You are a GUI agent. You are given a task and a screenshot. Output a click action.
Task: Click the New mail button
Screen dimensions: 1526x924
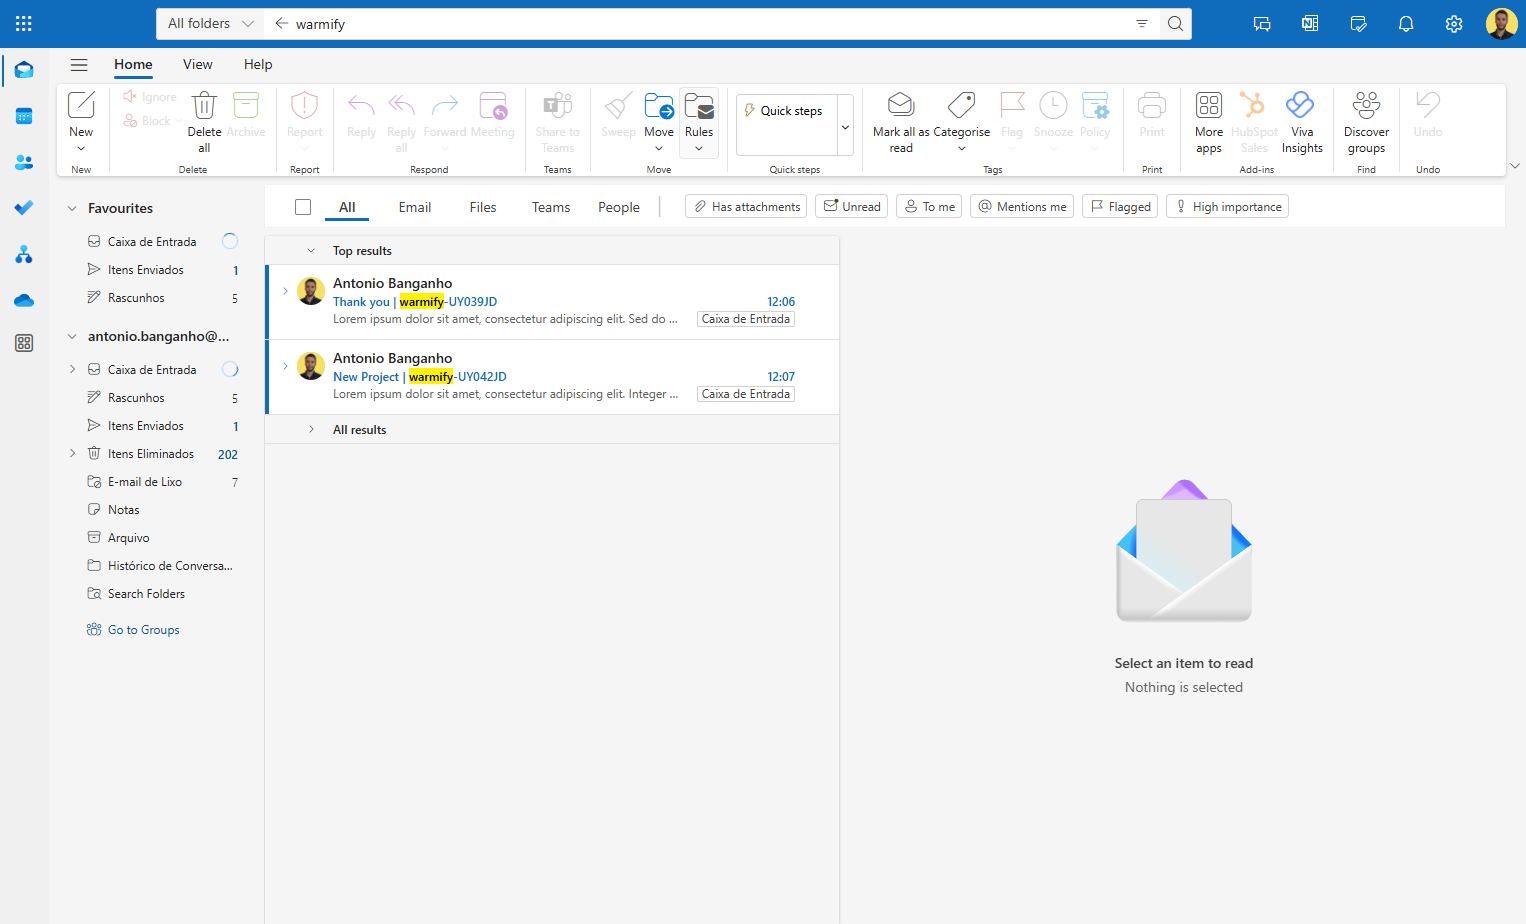81,122
